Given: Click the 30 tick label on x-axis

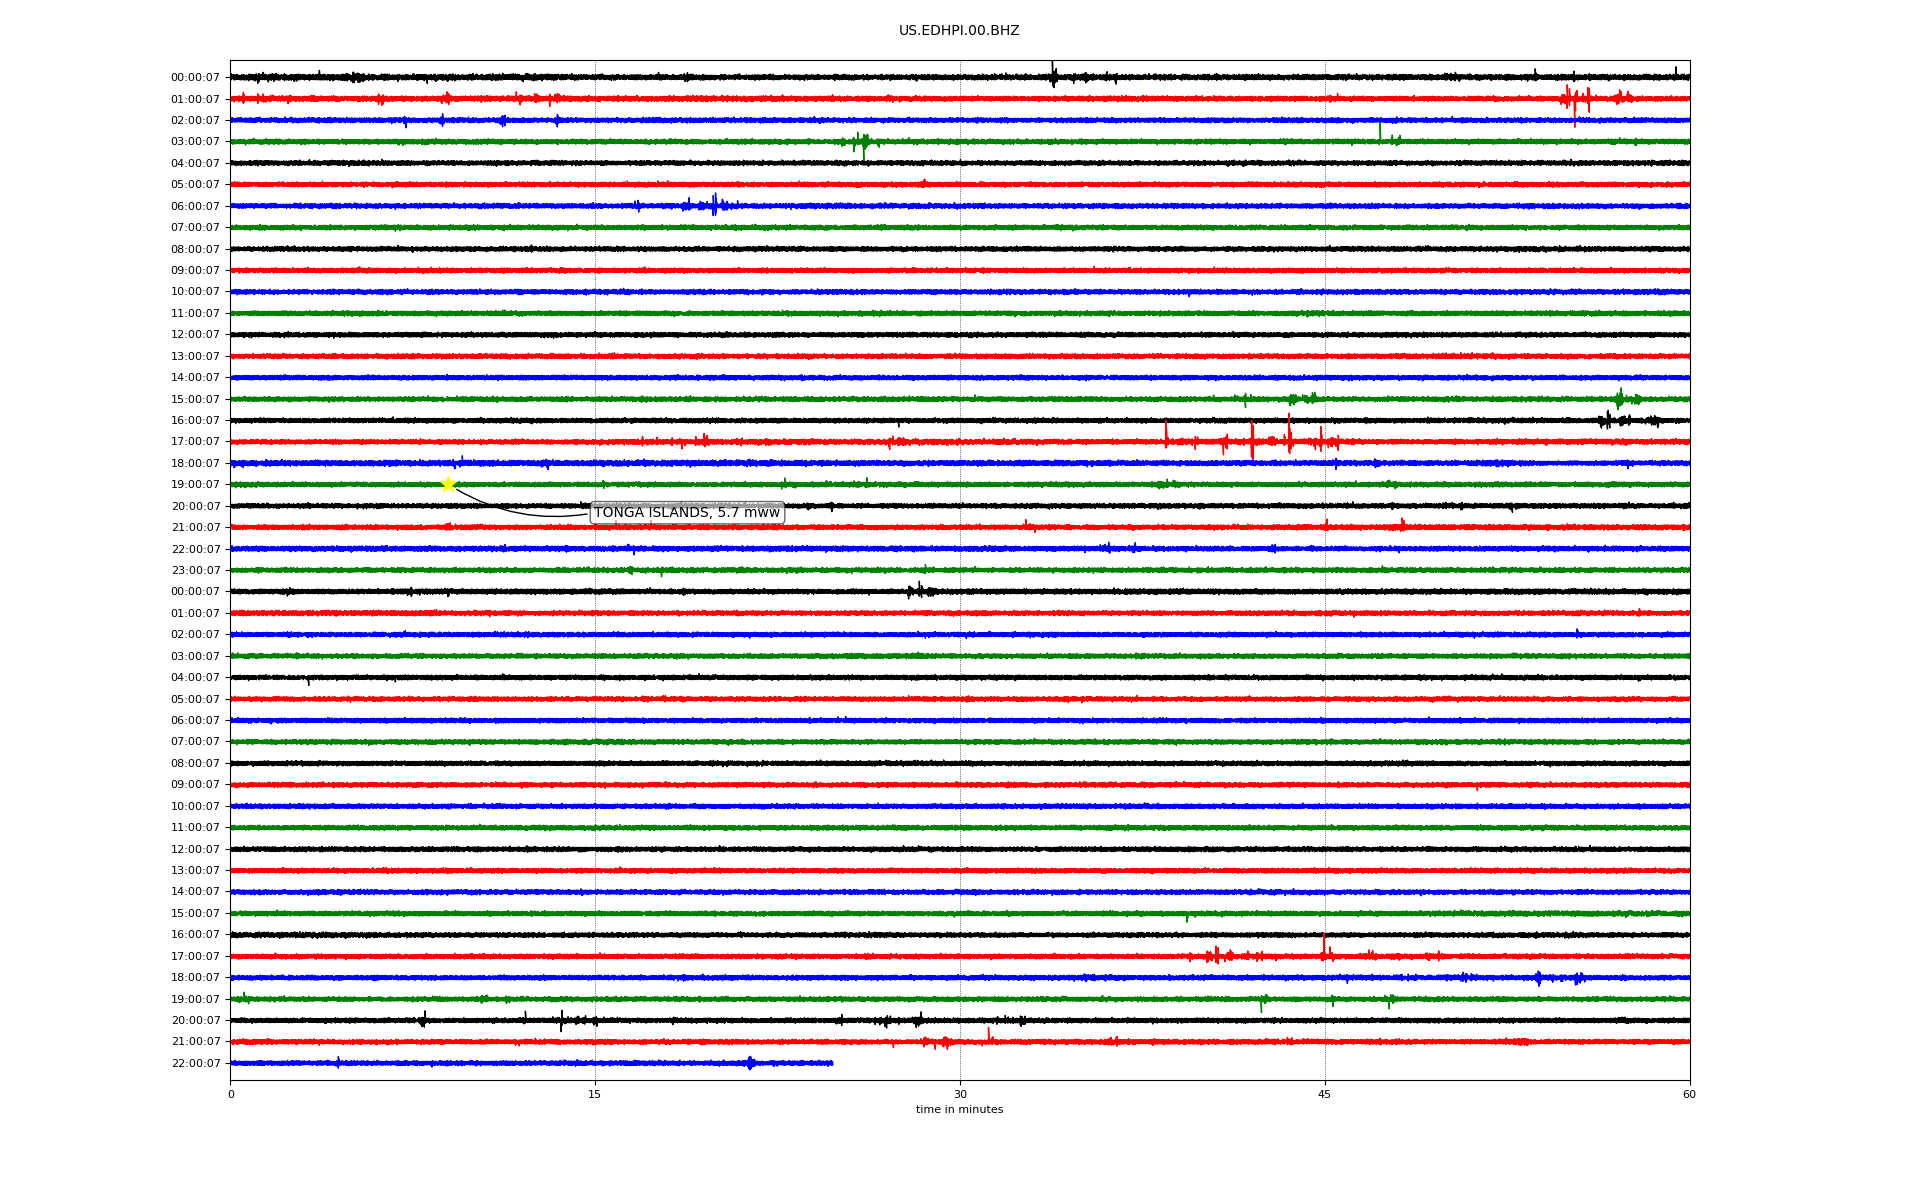Looking at the screenshot, I should pyautogui.click(x=960, y=1094).
